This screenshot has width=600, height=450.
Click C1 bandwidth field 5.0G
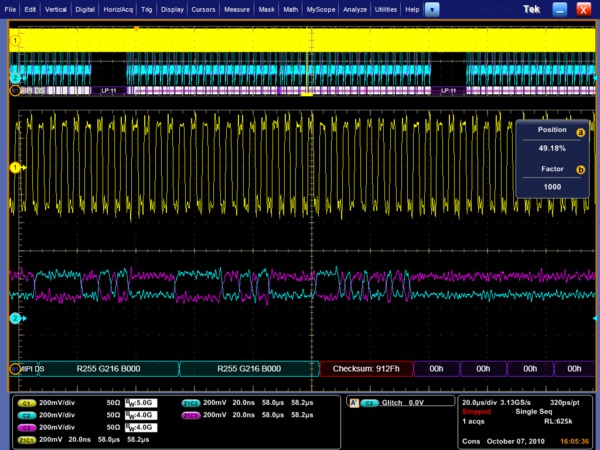click(x=141, y=403)
